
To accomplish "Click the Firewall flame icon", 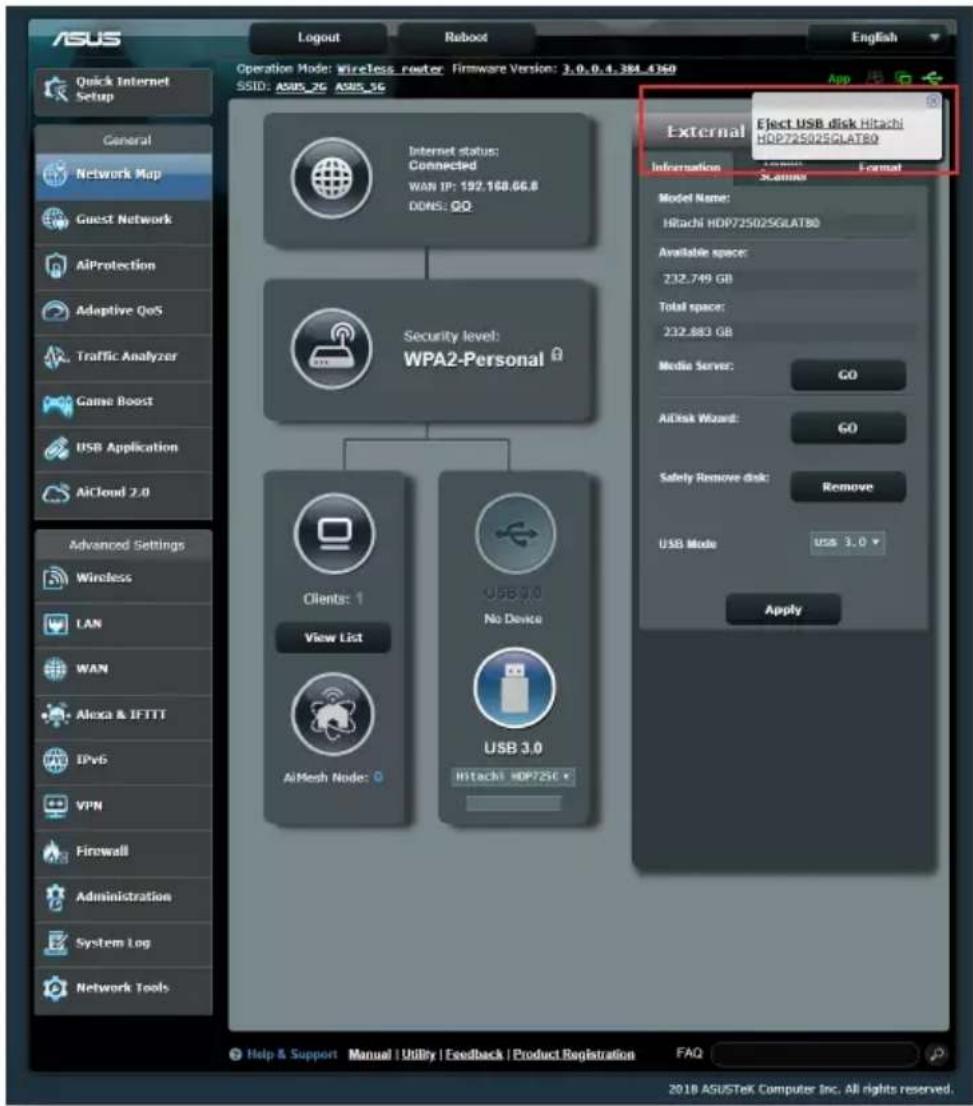I will click(54, 851).
